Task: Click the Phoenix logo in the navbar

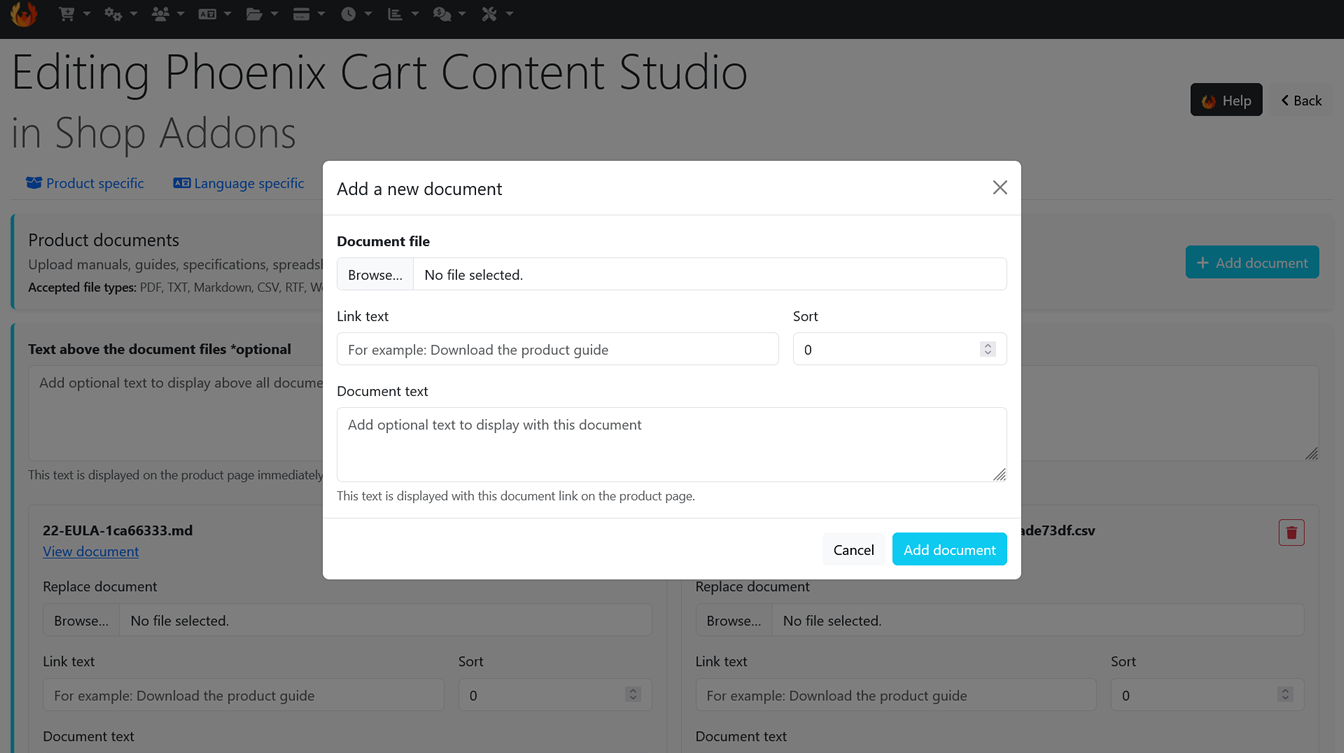Action: [x=23, y=14]
